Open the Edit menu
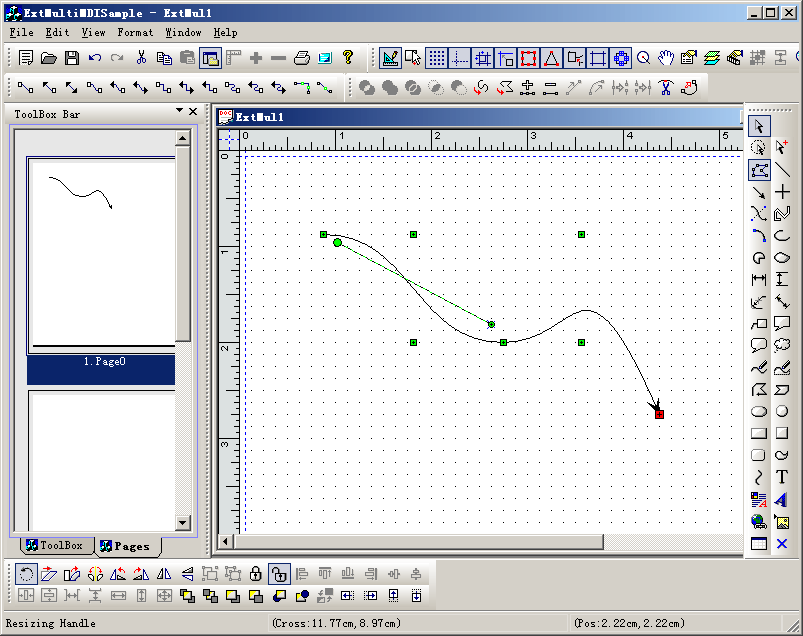Screen dimensions: 803x636 coord(57,32)
